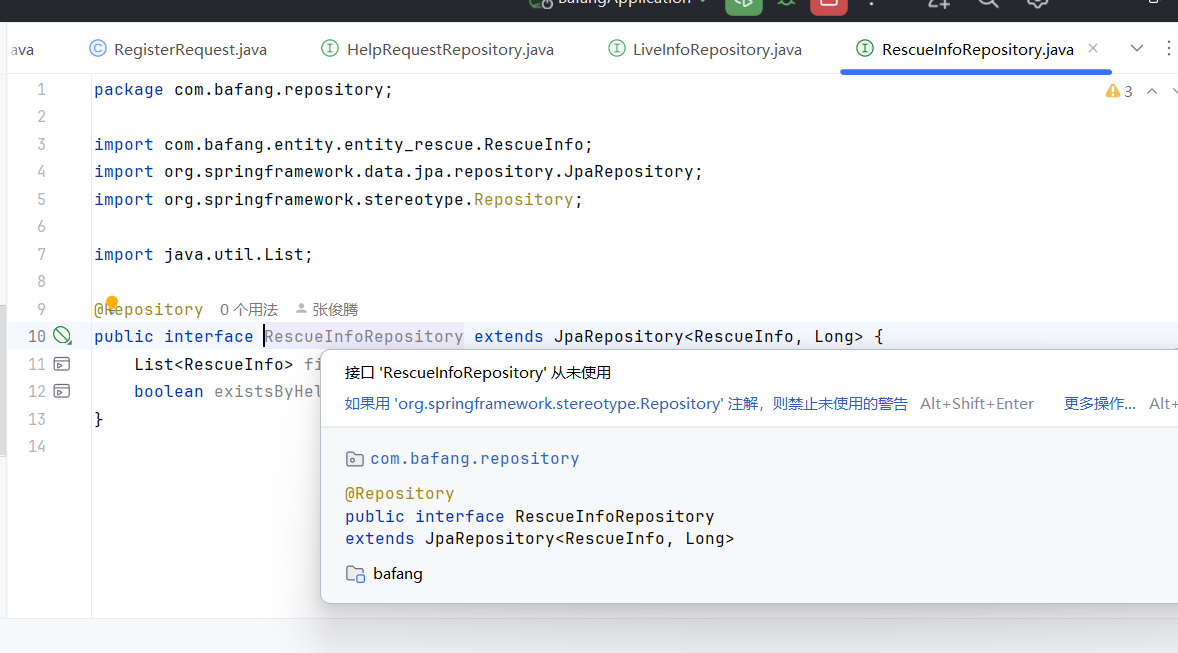This screenshot has height=653, width=1178.
Task: Click the Spring bean gutter icon on line 10
Action: (62, 336)
